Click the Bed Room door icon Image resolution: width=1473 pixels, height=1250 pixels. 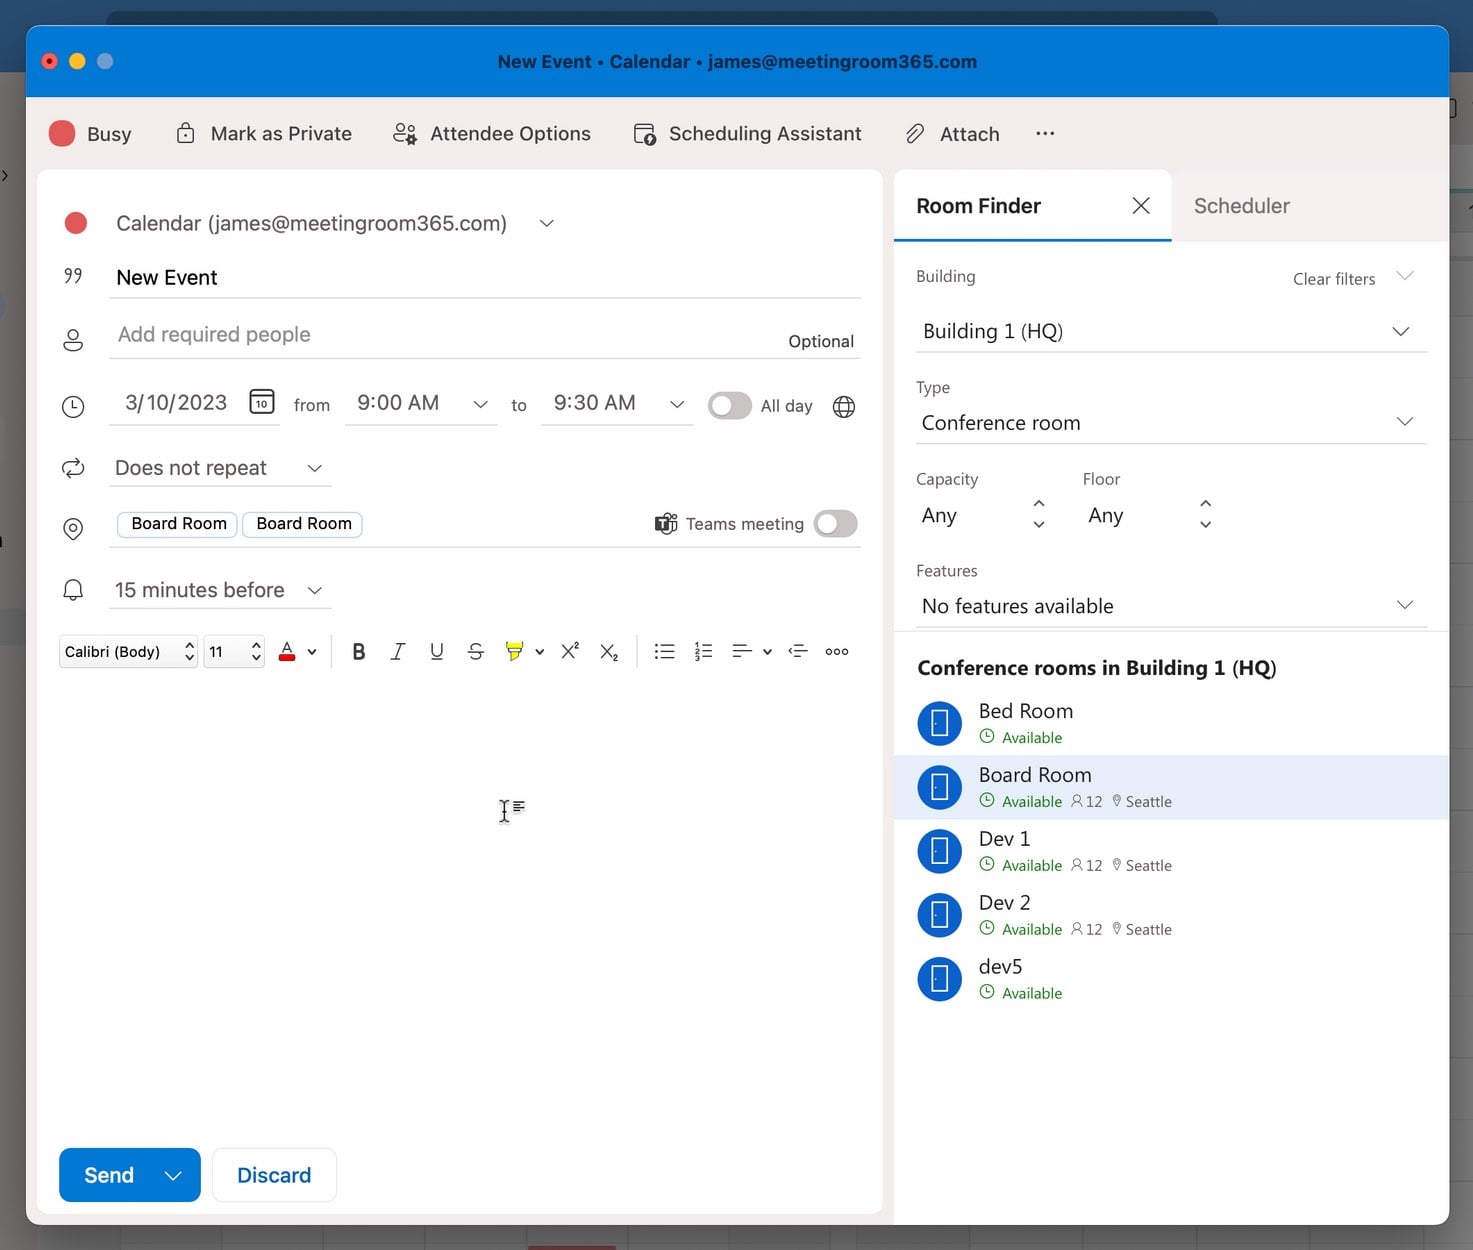[x=940, y=723]
